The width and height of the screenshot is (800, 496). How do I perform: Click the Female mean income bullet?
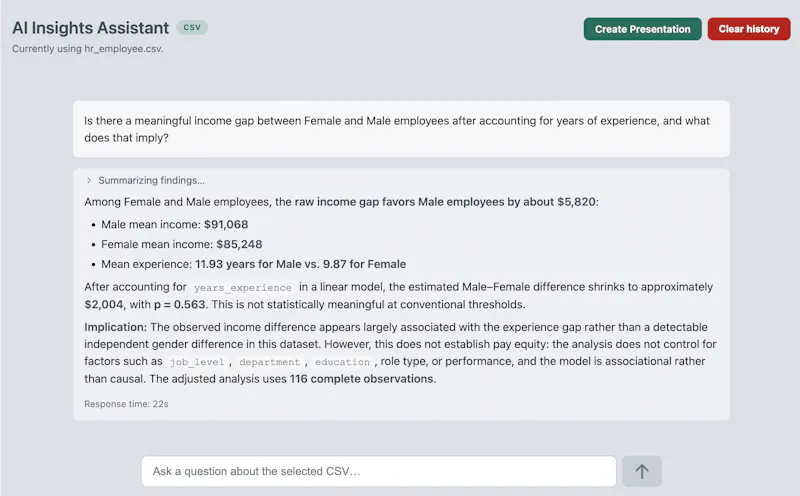tap(182, 244)
